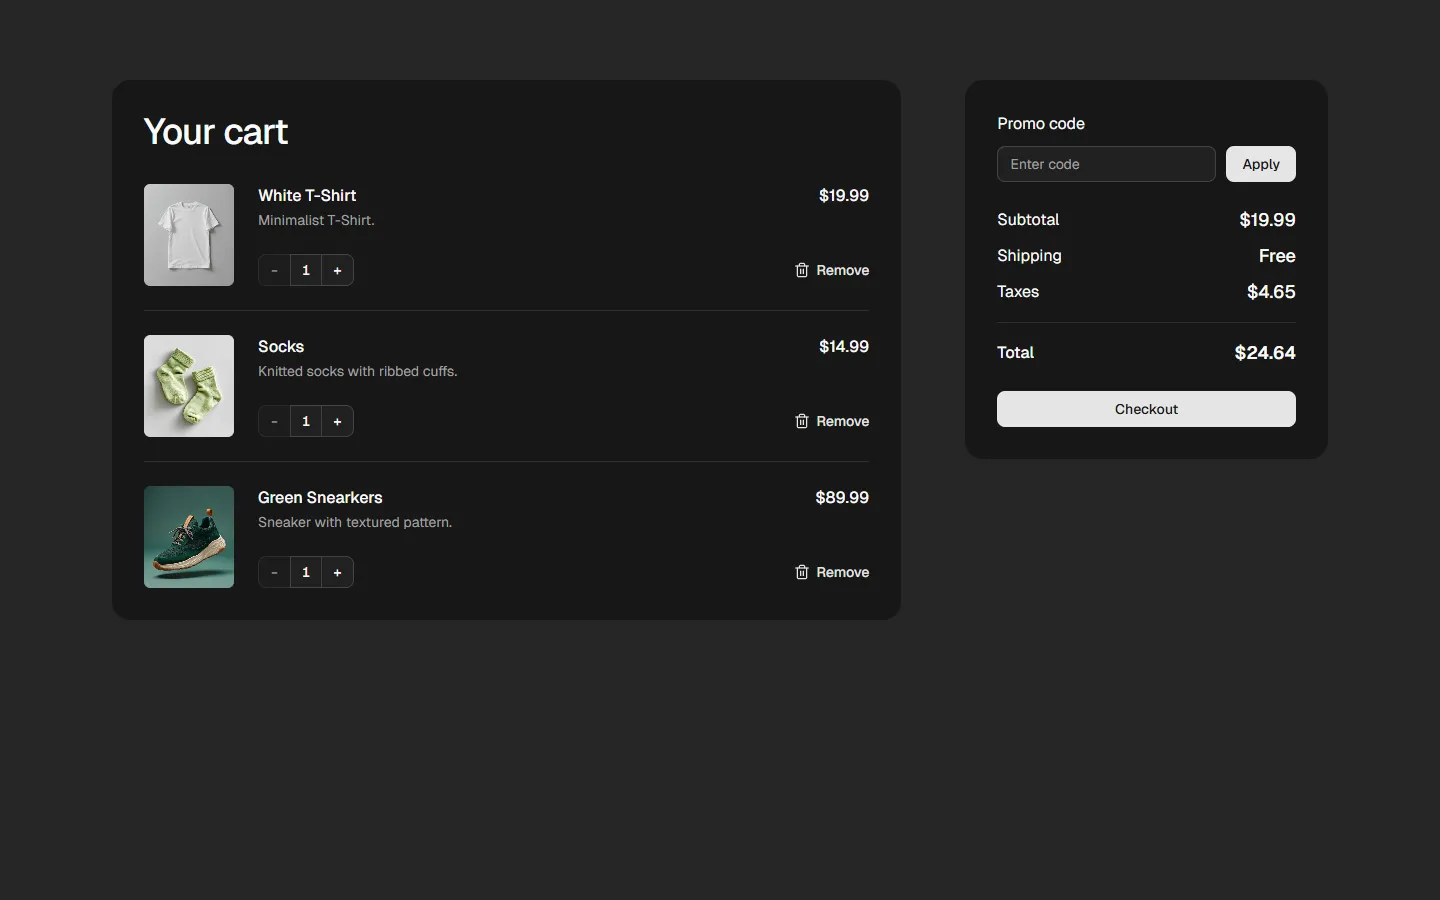Proceed to Checkout

(x=1146, y=409)
